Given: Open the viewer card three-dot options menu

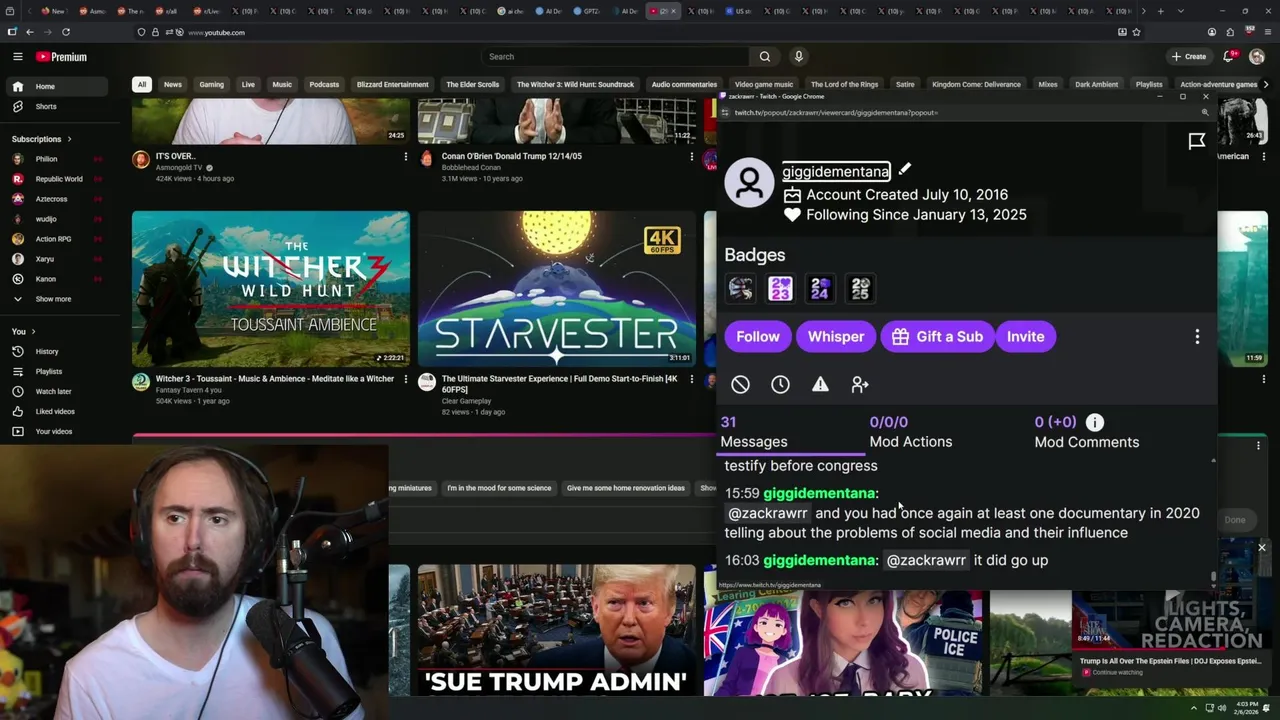Looking at the screenshot, I should [x=1197, y=337].
